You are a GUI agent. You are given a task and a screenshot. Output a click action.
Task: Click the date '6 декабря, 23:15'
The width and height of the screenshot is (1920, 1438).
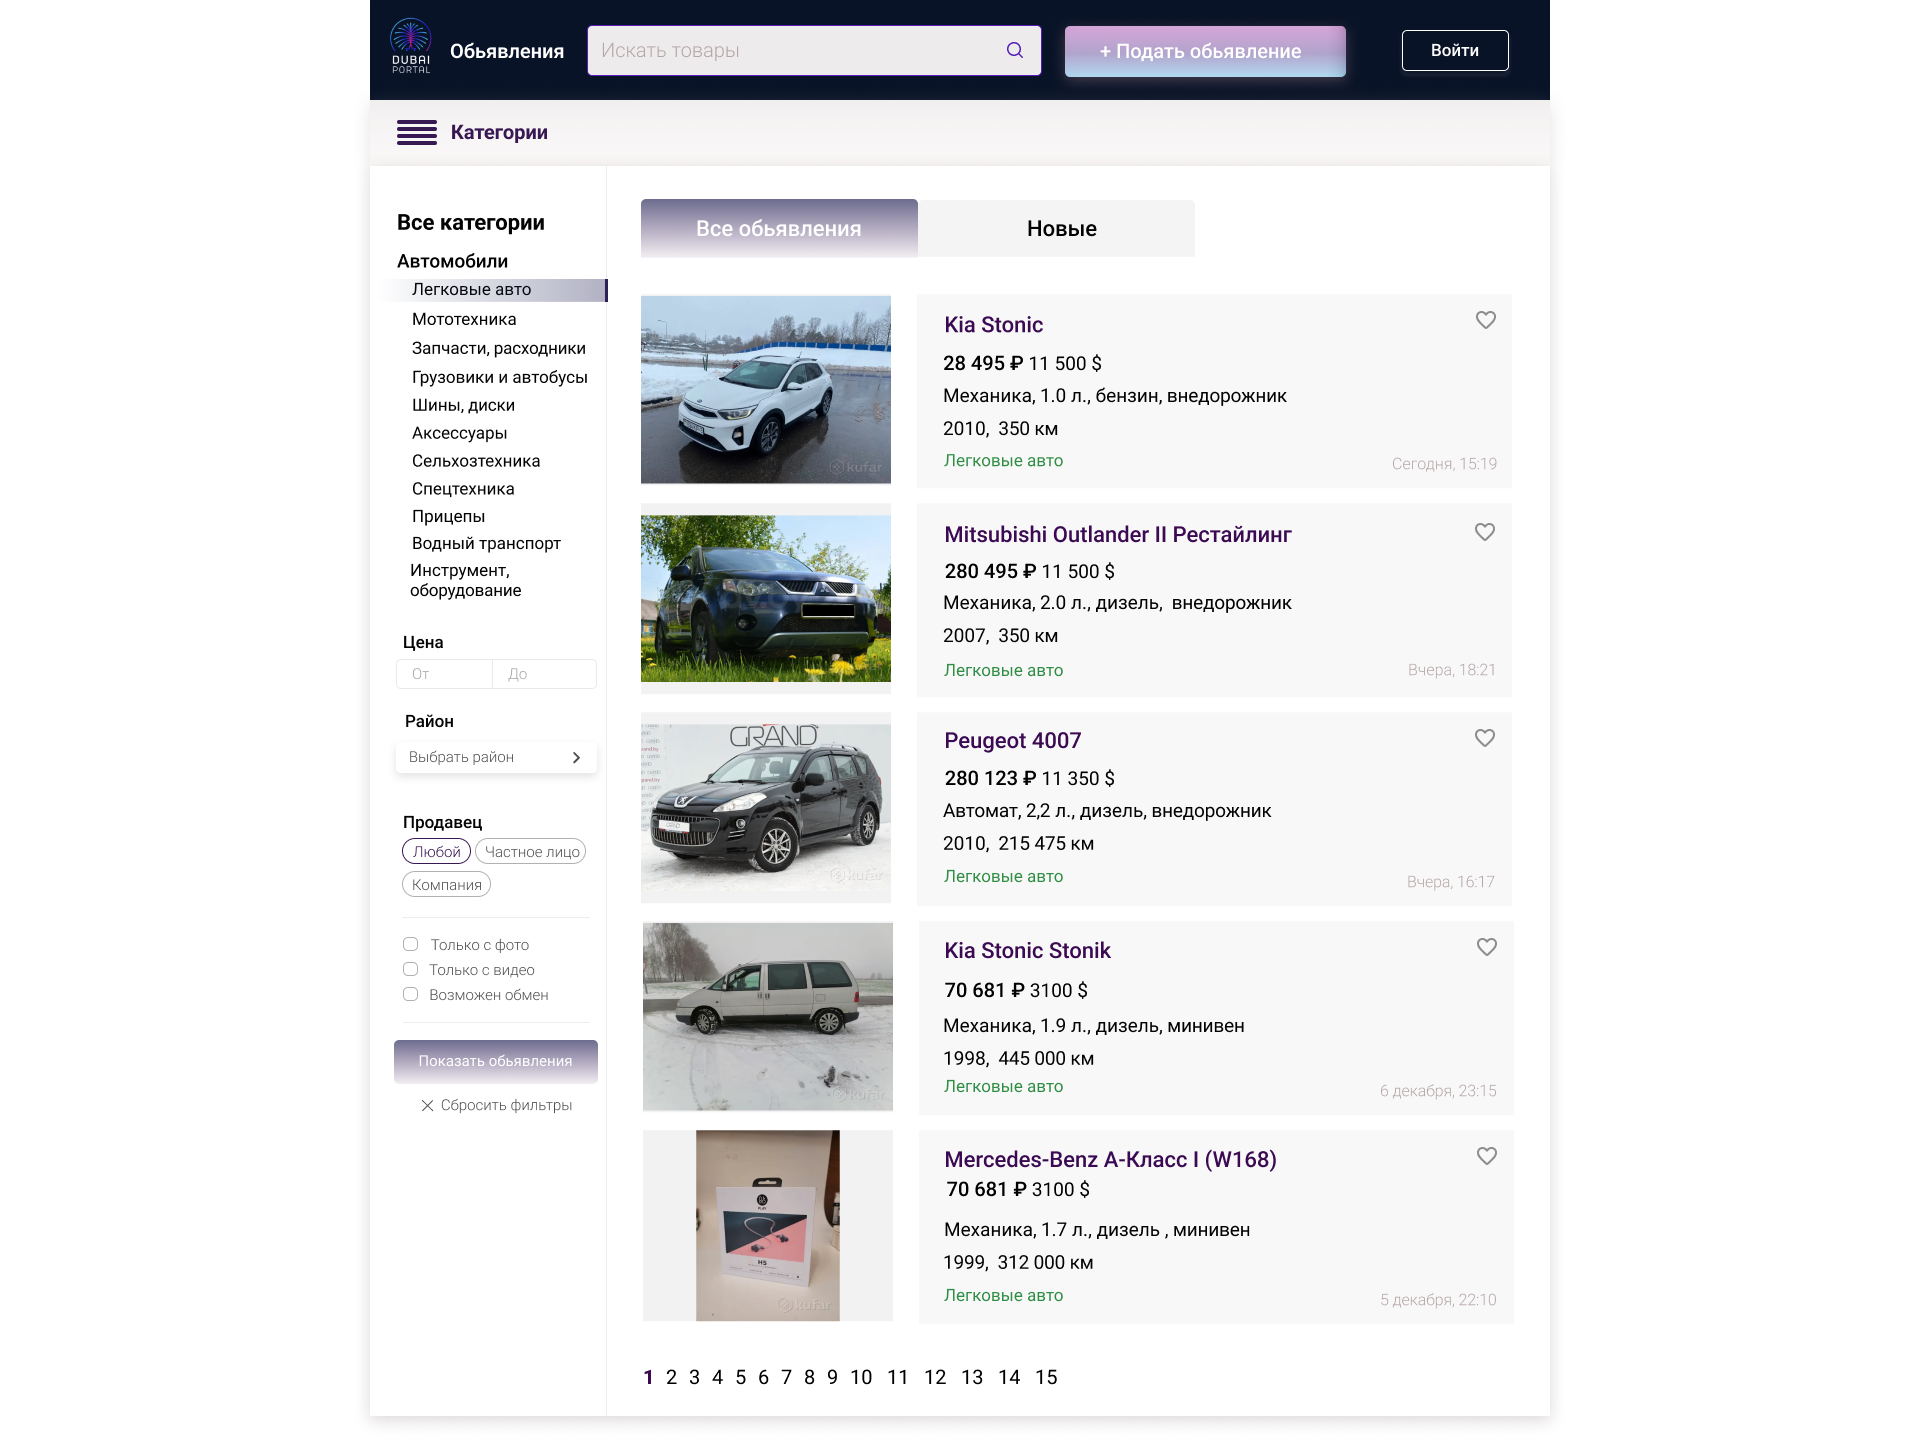(1438, 1091)
